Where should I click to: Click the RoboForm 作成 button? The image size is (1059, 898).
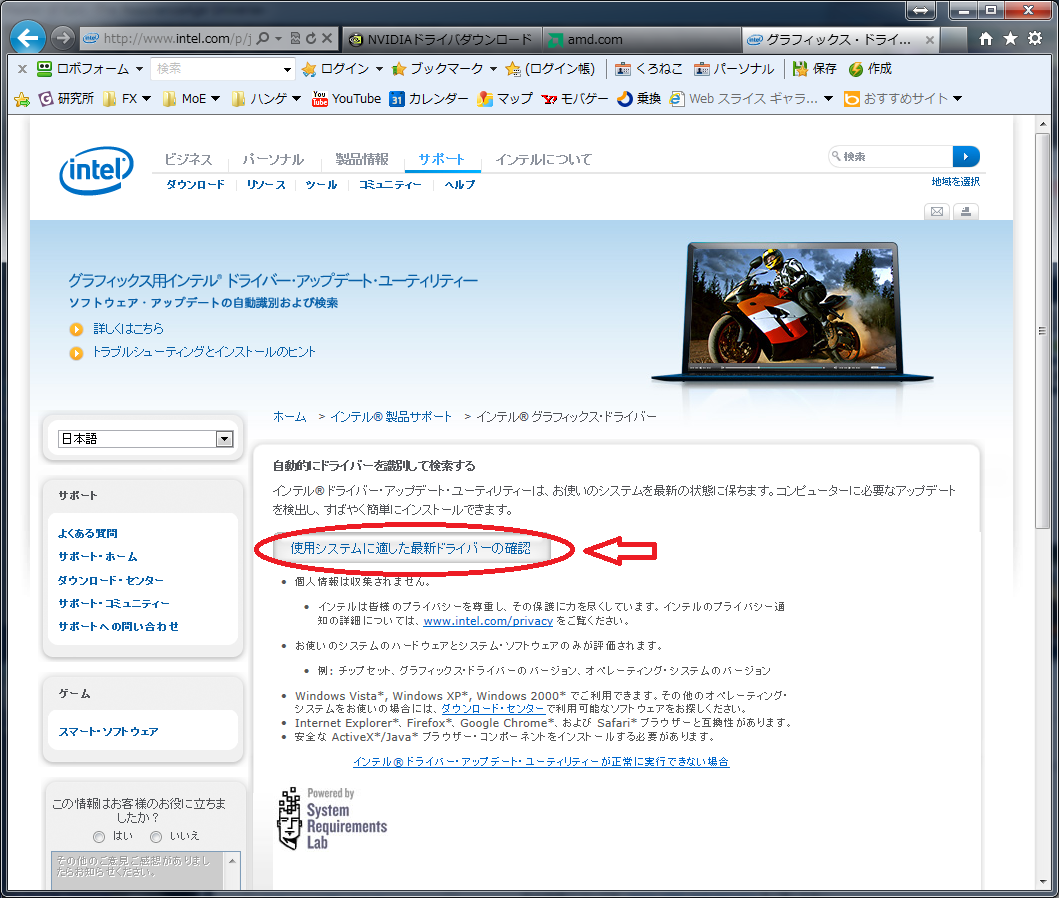871,69
